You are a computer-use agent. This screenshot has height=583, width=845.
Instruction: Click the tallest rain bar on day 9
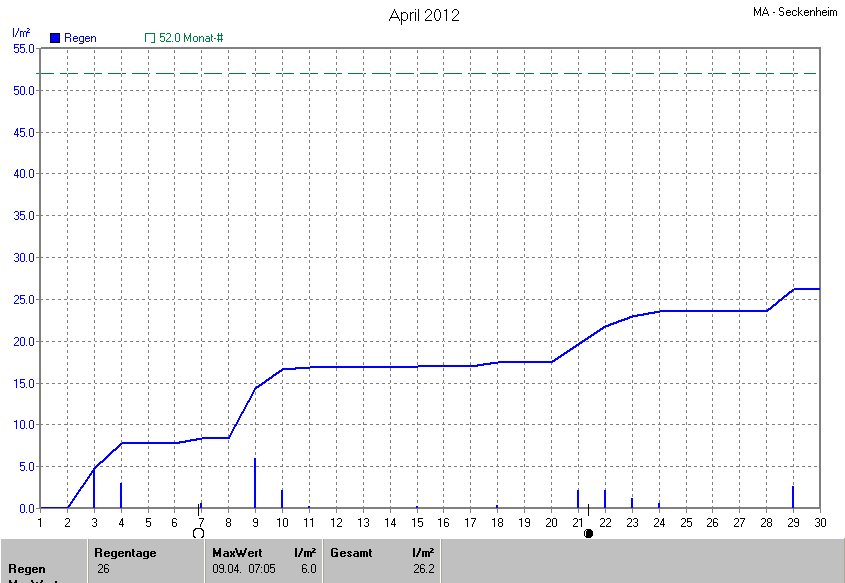(255, 484)
